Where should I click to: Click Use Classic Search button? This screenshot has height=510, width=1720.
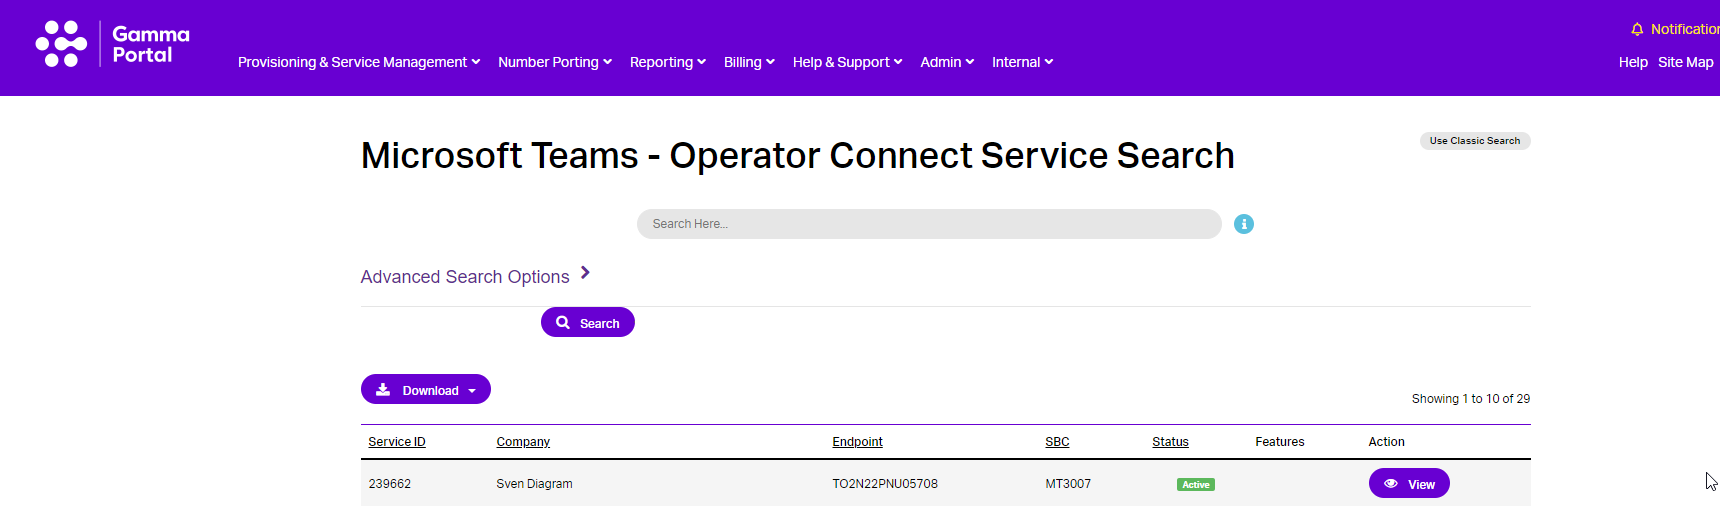(x=1475, y=141)
